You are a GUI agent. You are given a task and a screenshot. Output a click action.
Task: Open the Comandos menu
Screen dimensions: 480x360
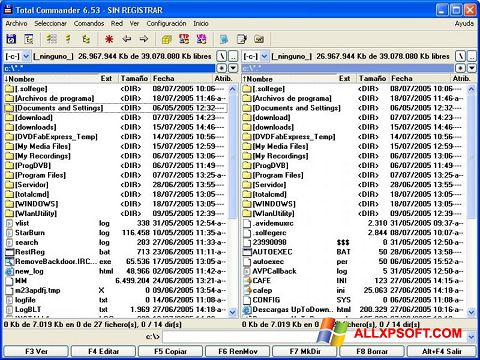(x=89, y=23)
